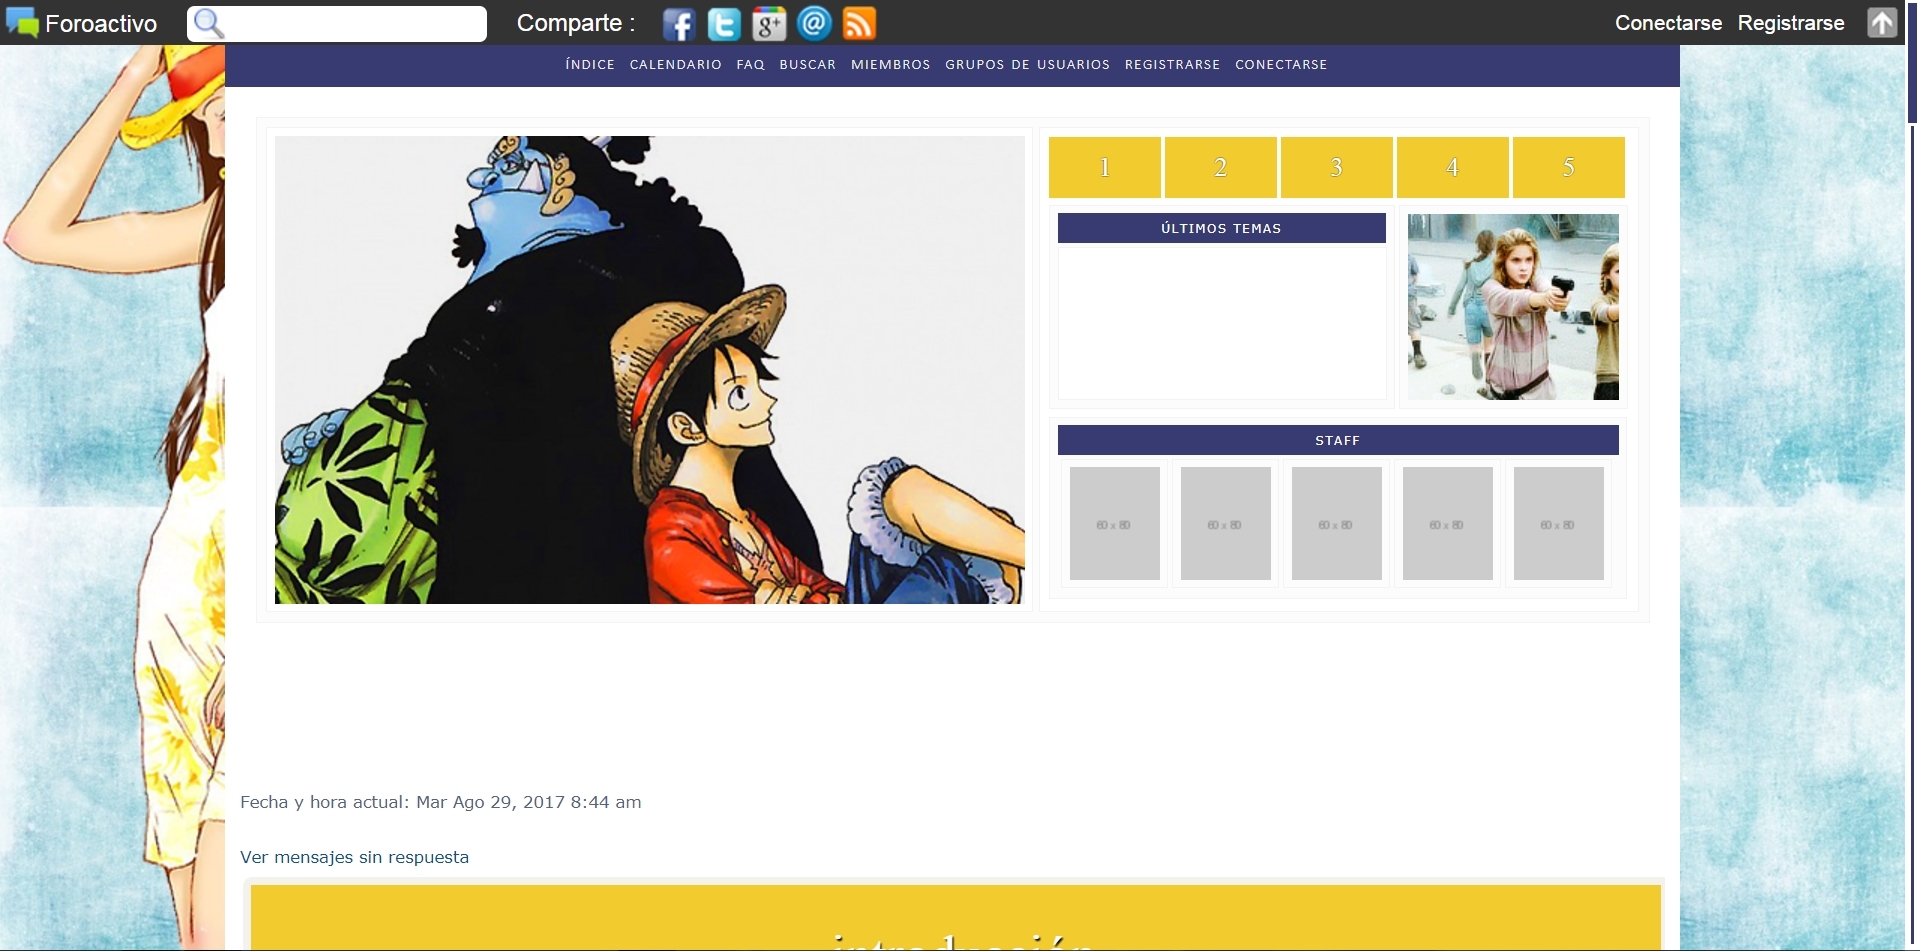Viewport: 1920px width, 951px height.
Task: Open the BUSCAR menu item
Action: pyautogui.click(x=808, y=64)
